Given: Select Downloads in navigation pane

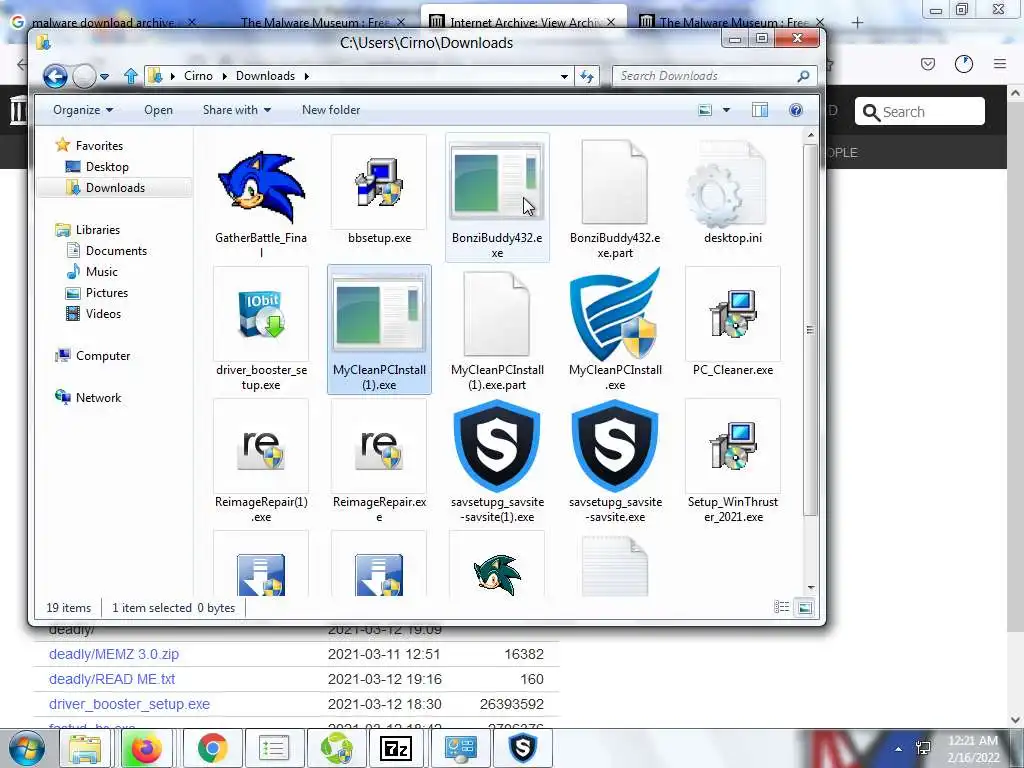Looking at the screenshot, I should point(115,187).
